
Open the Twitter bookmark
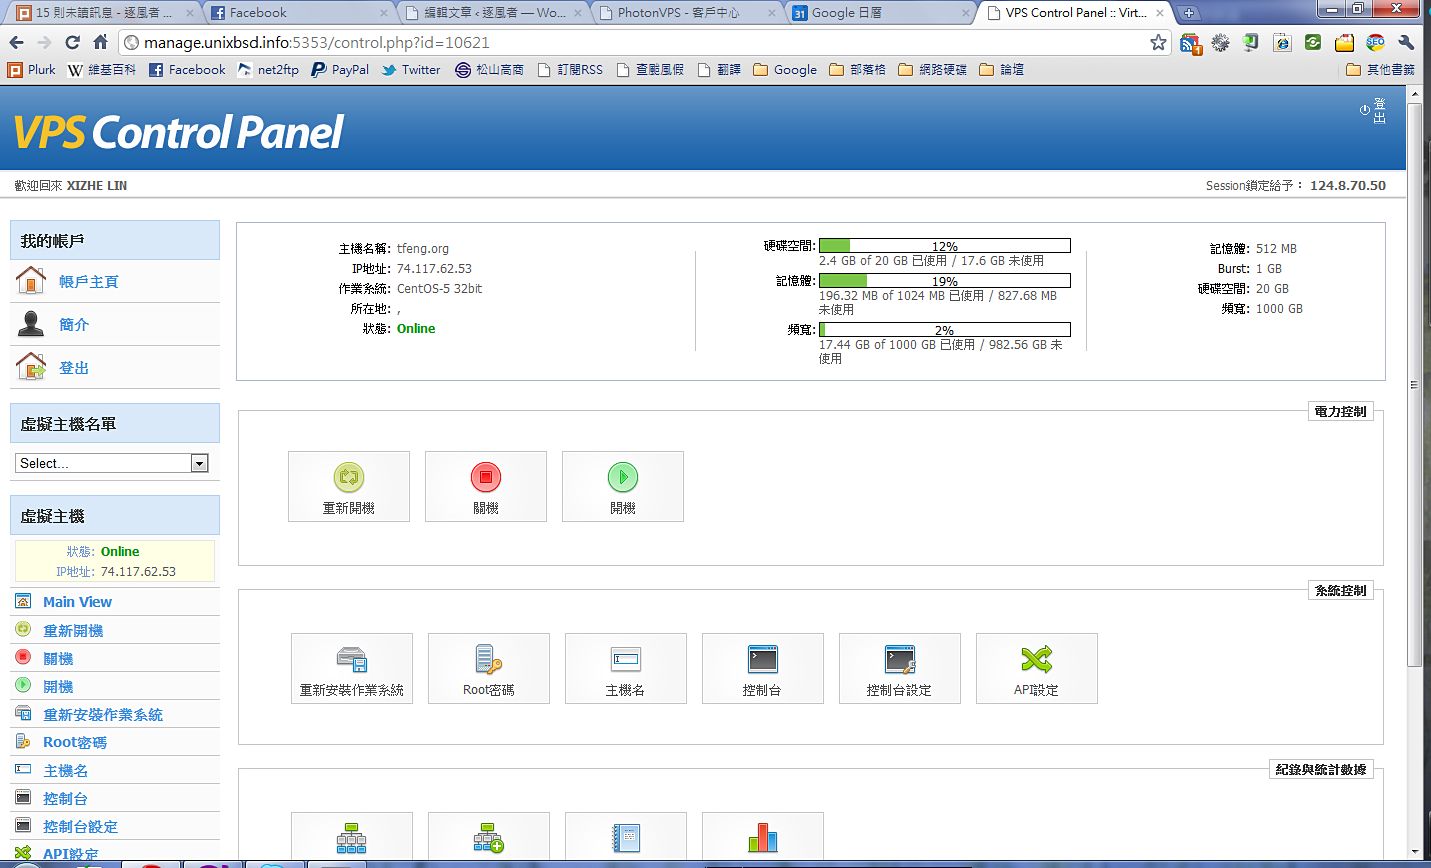(411, 70)
